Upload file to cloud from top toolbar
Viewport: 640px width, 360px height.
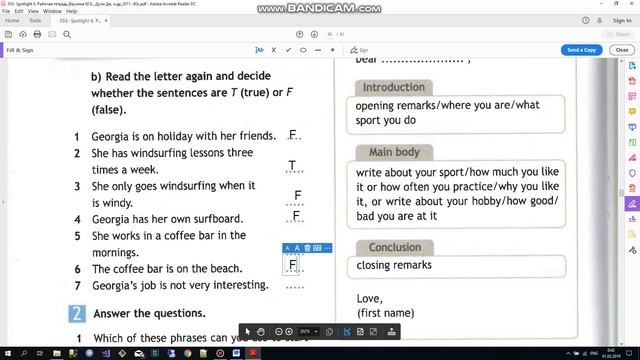23,34
